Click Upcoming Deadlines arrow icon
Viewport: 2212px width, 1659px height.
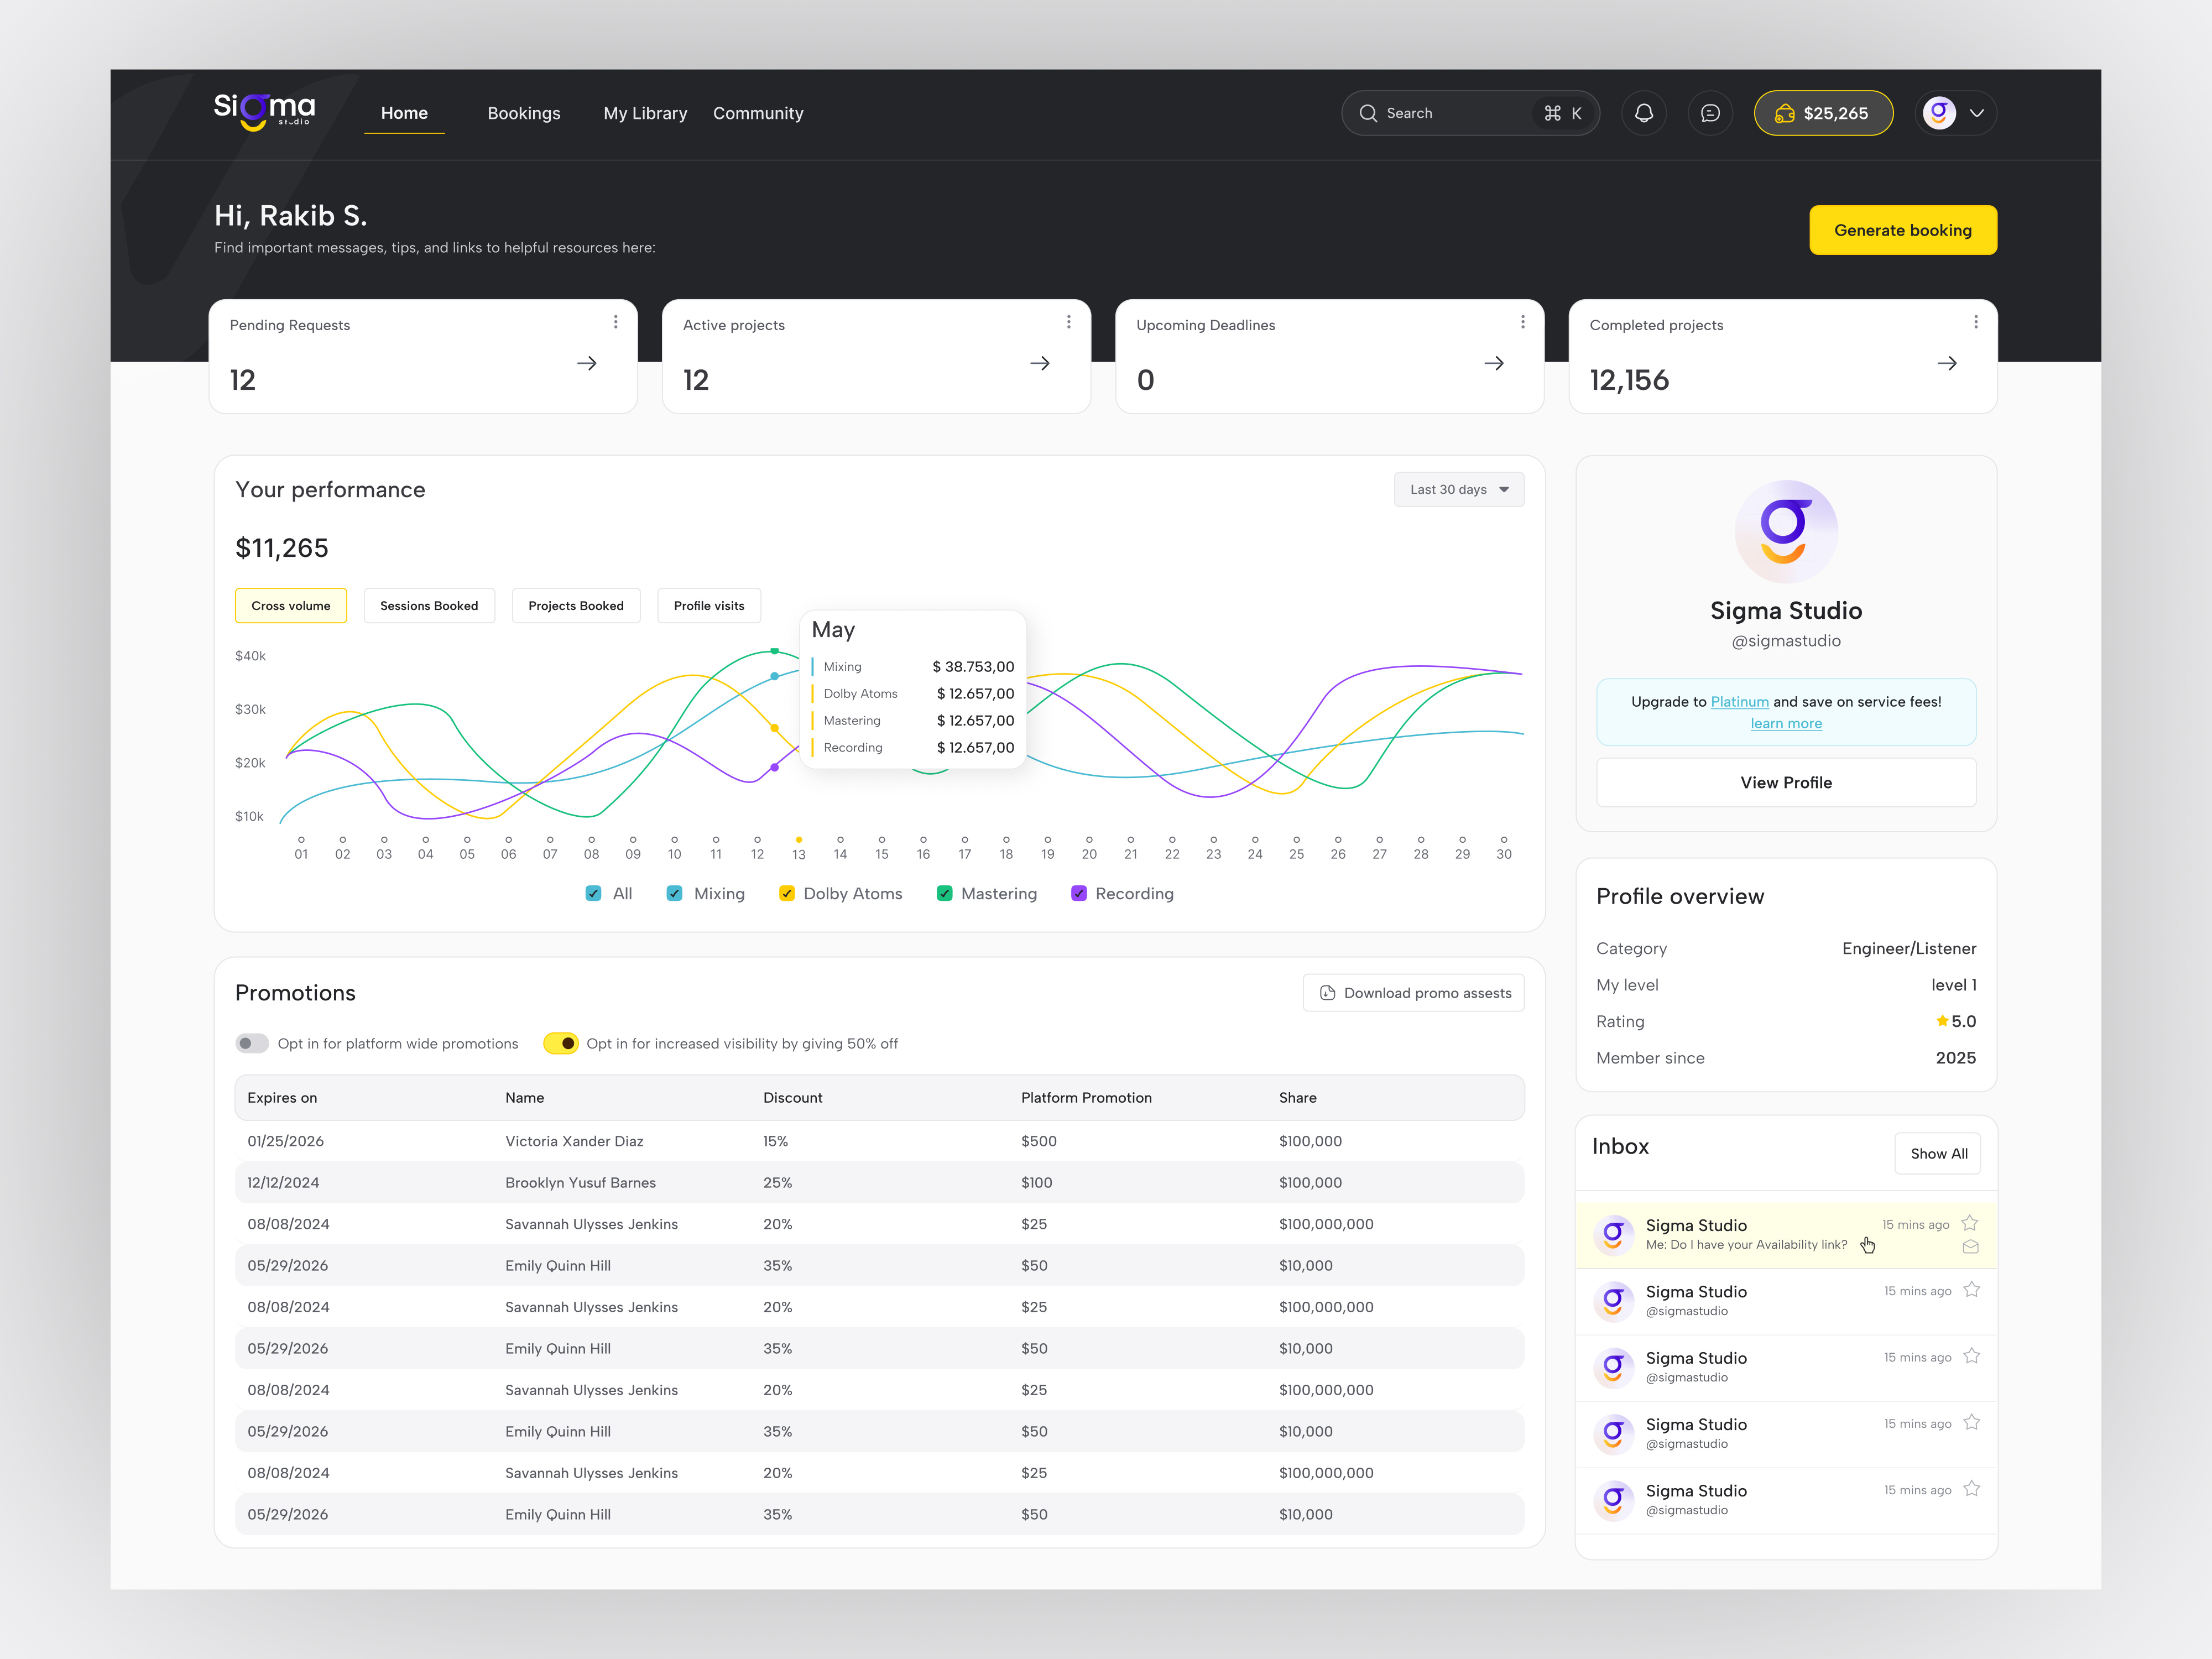[1494, 364]
